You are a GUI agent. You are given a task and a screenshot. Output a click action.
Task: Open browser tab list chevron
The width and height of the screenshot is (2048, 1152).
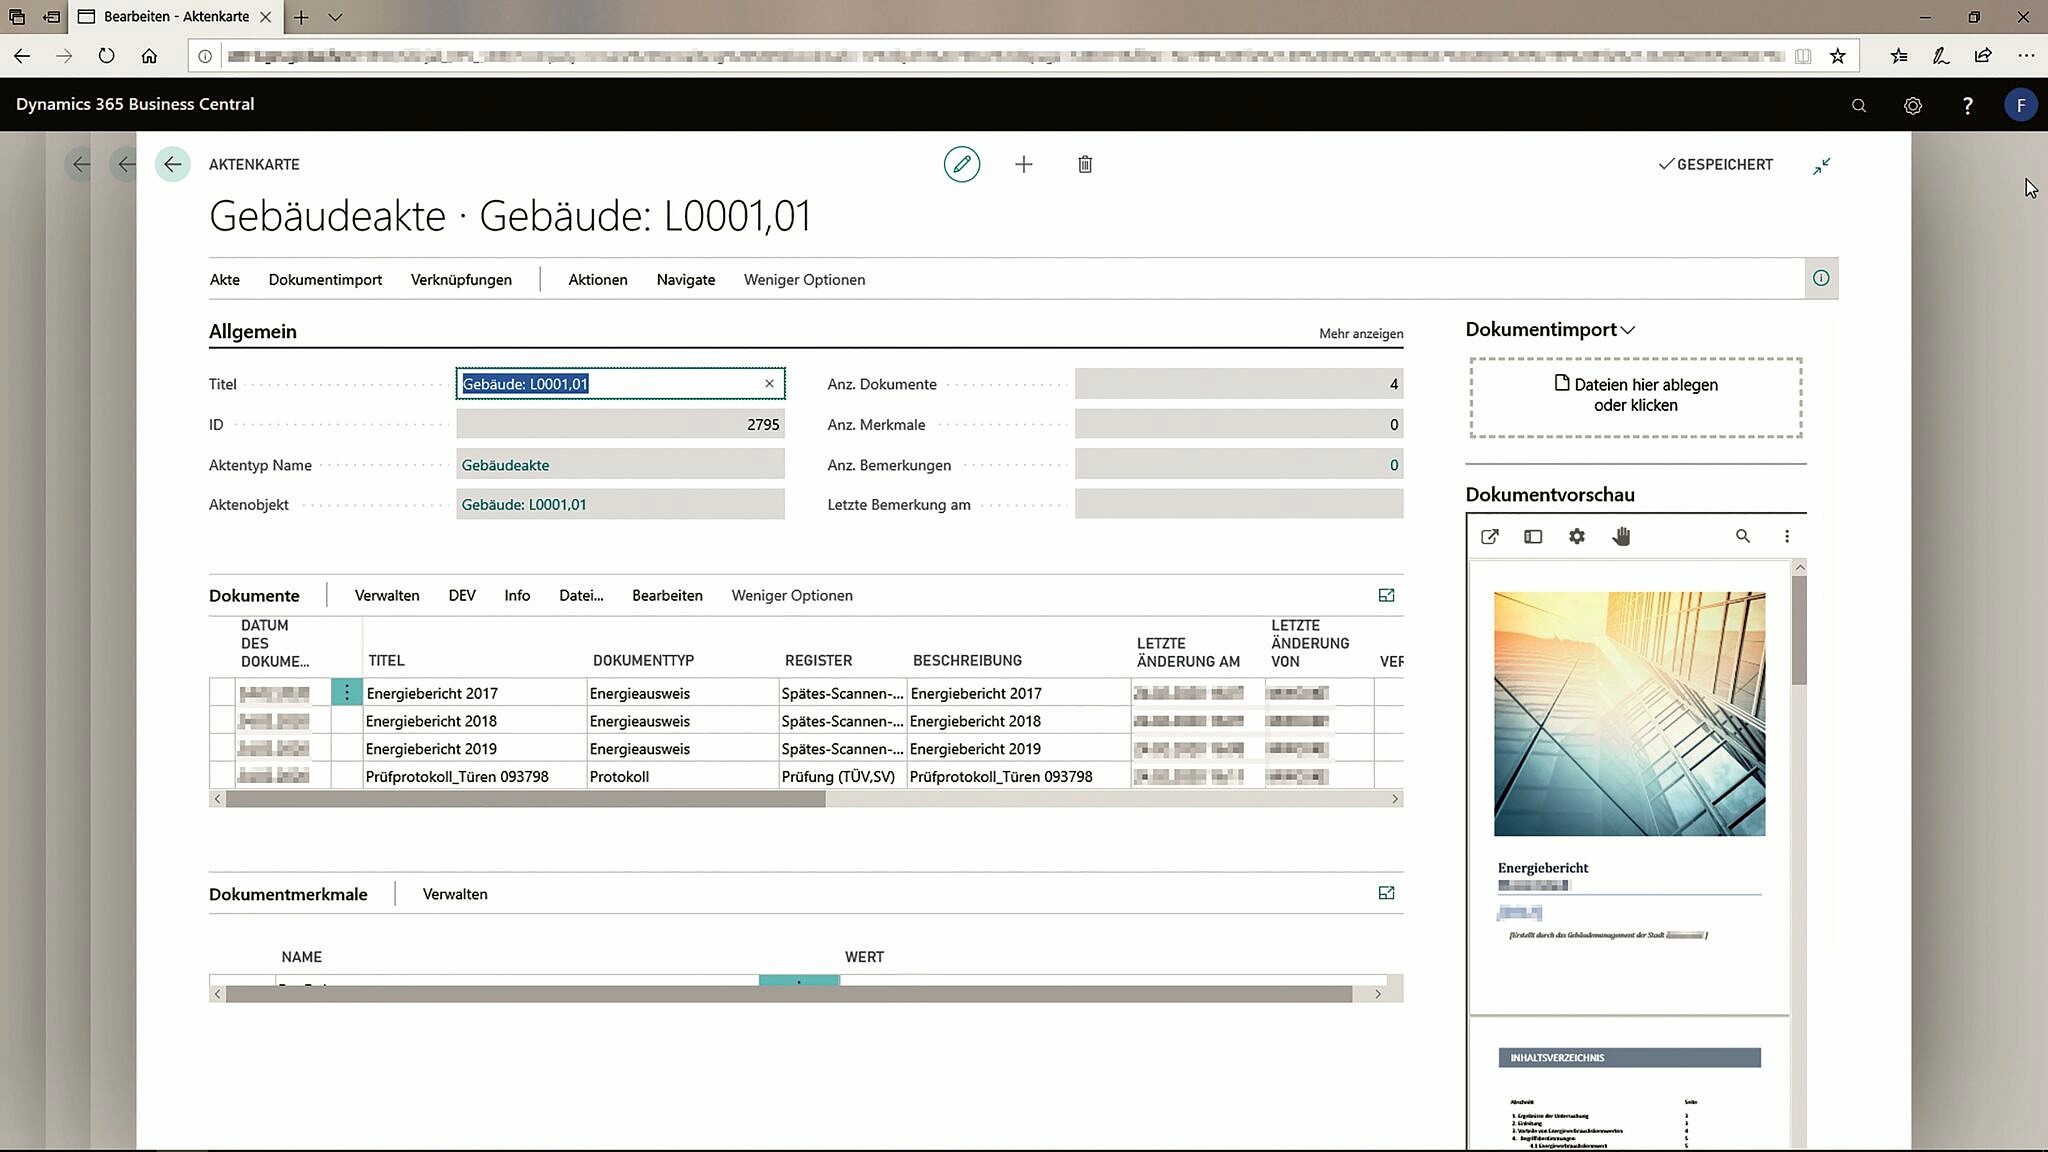click(x=336, y=17)
